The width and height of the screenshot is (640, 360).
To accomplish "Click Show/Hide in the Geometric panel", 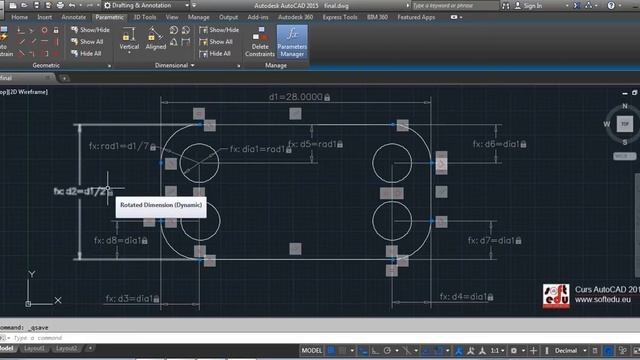I will (x=90, y=30).
